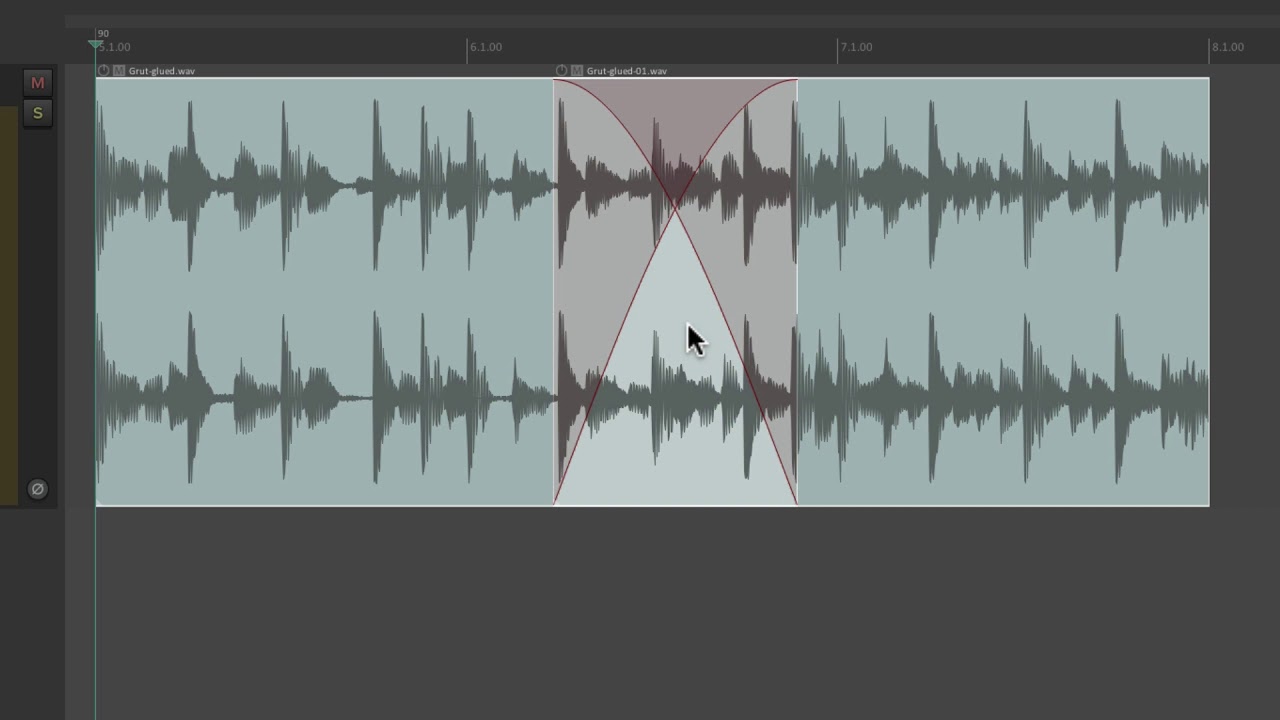Toggle the track phase invert button

pyautogui.click(x=37, y=489)
